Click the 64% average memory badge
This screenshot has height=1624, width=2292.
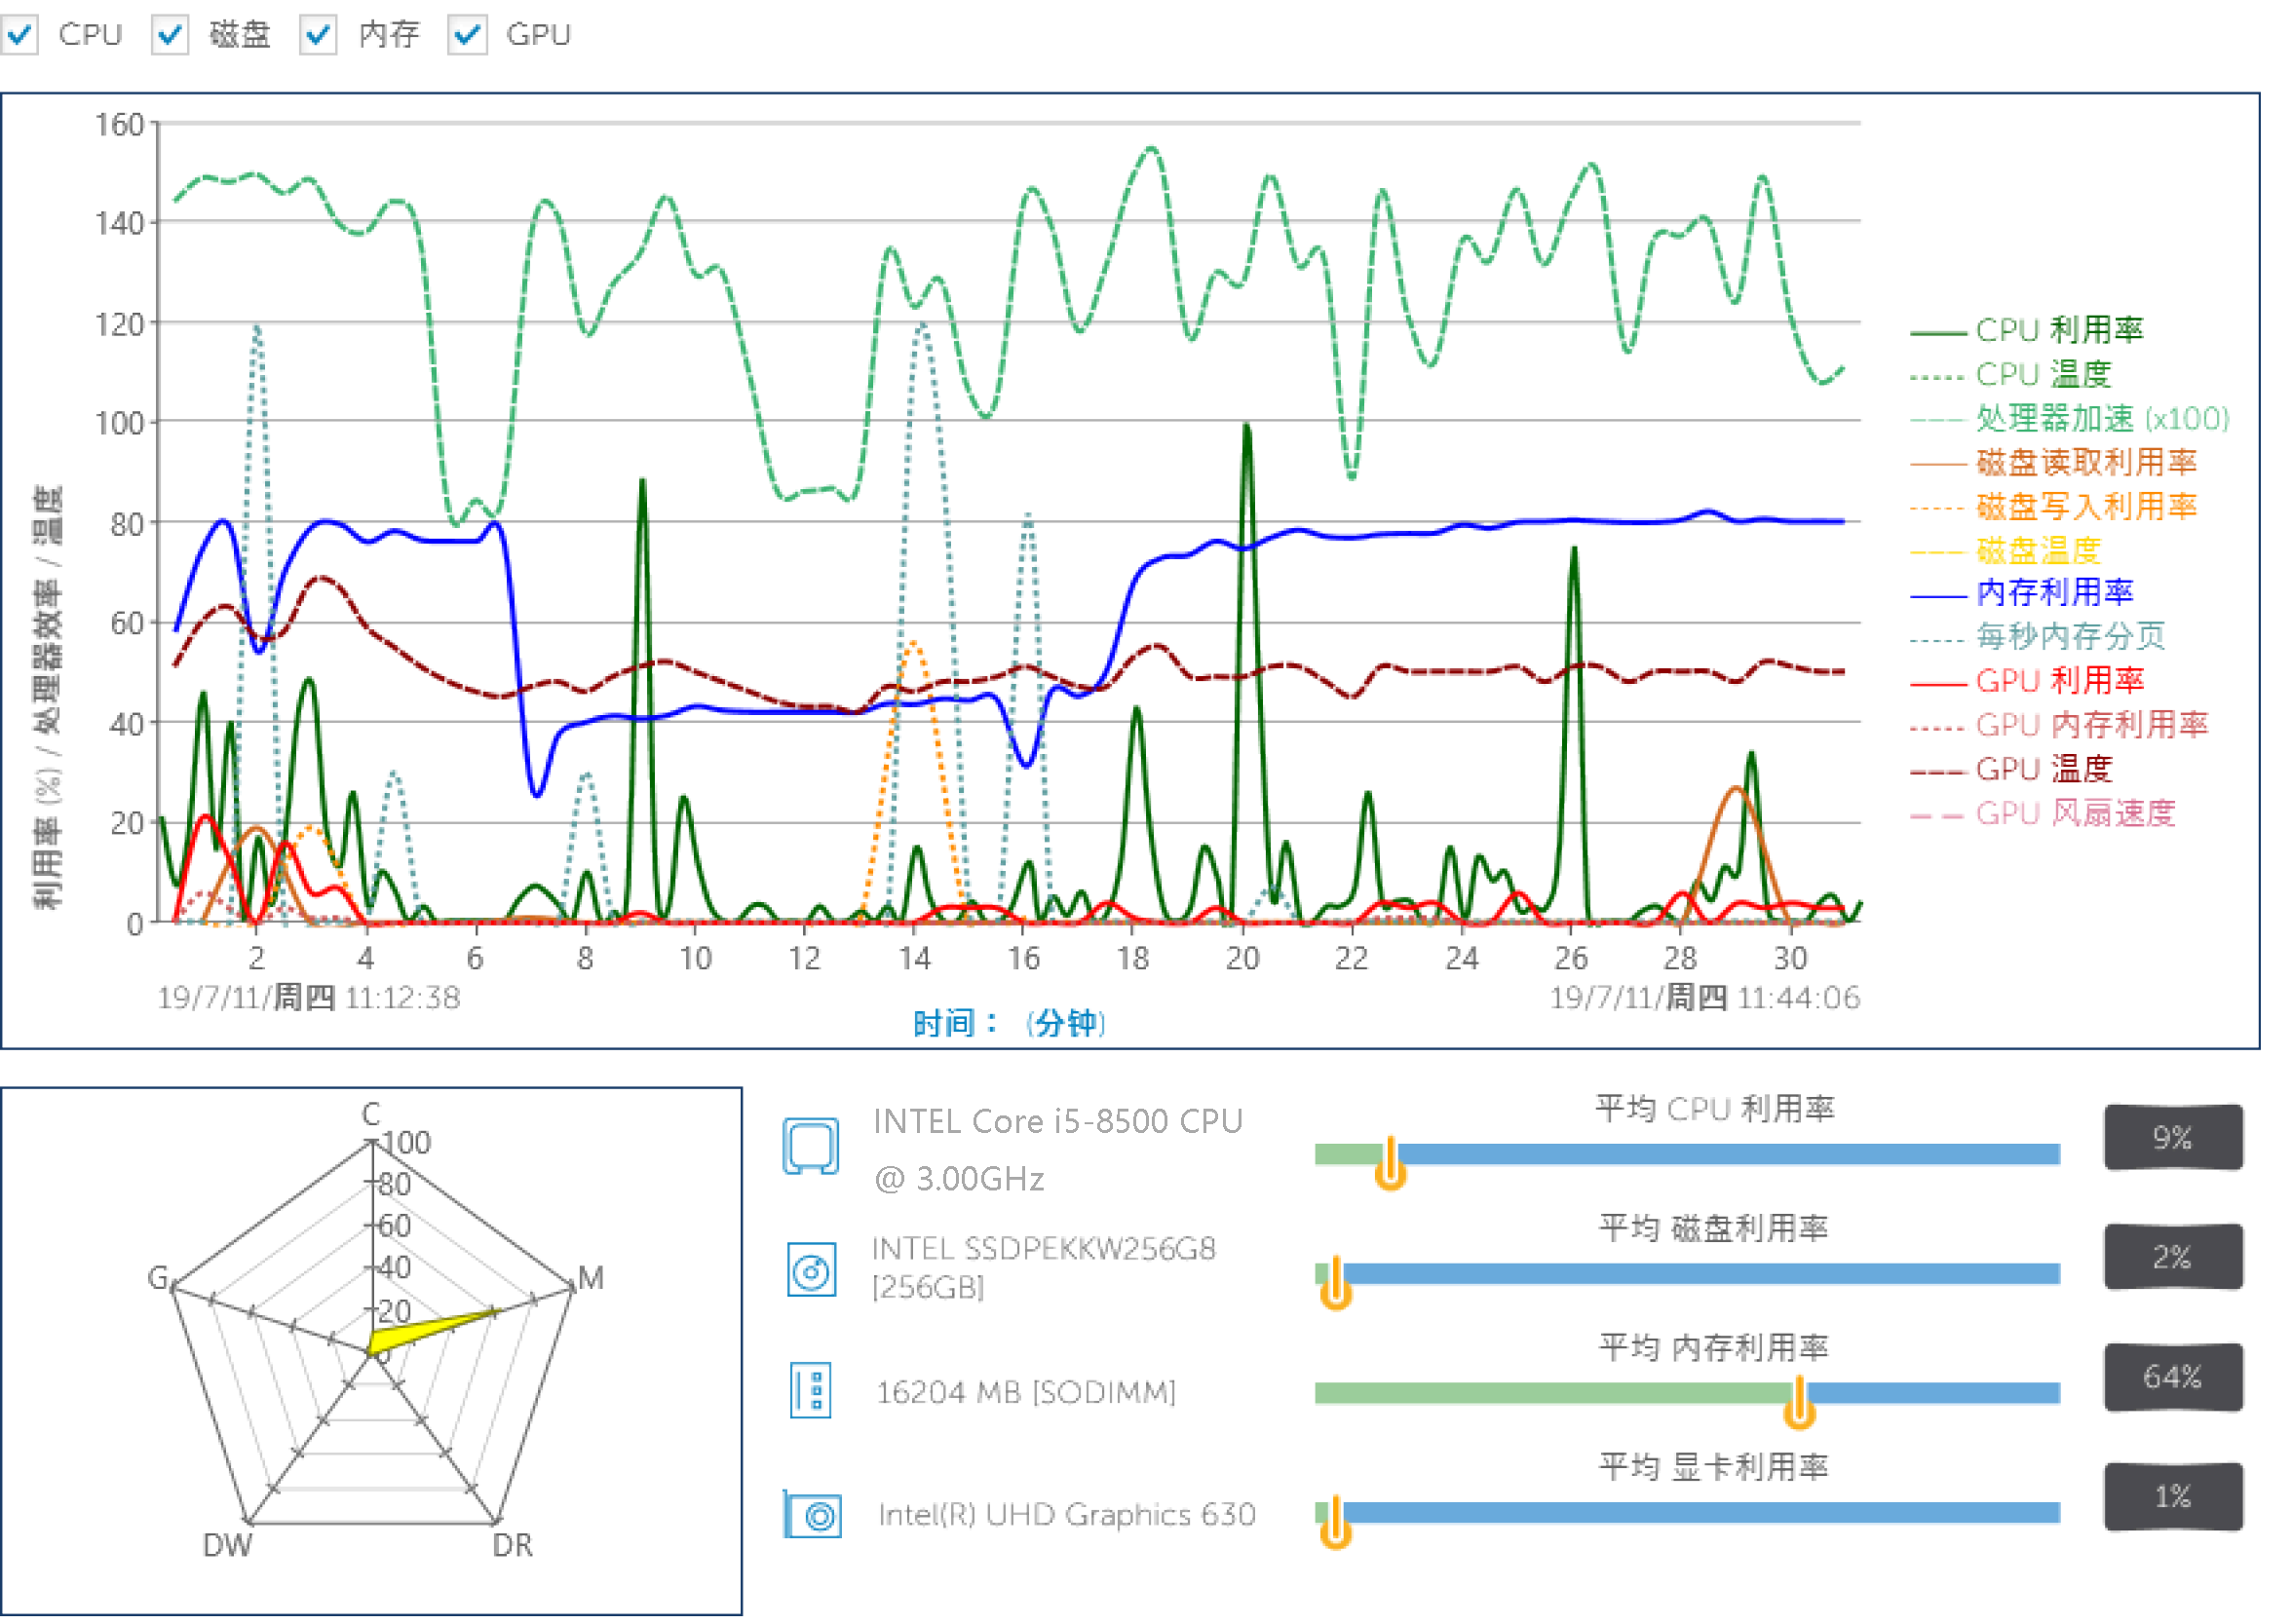[2174, 1377]
